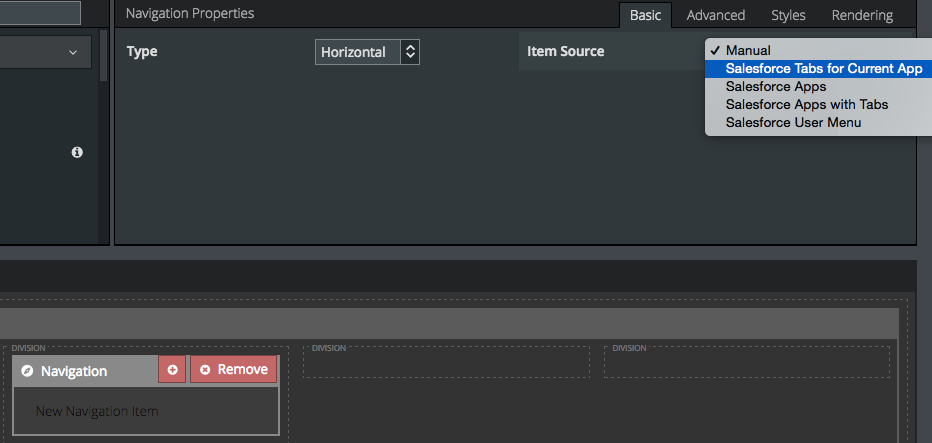Add a navigation item with plus button
The height and width of the screenshot is (443, 932).
pos(172,370)
